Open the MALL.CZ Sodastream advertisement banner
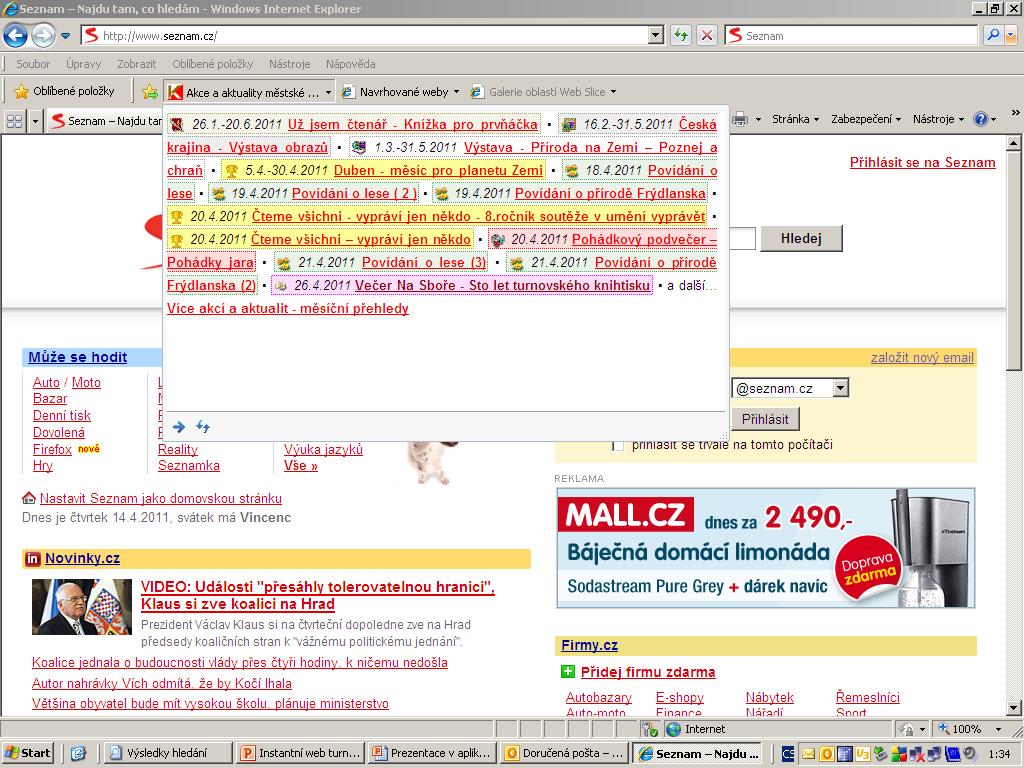This screenshot has height=768, width=1024. (766, 548)
